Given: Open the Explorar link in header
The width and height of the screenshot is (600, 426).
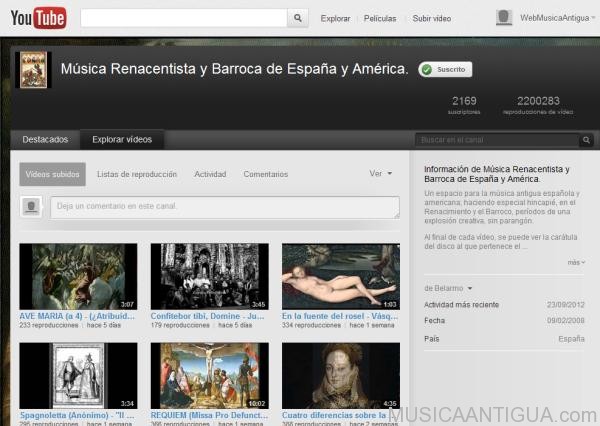Looking at the screenshot, I should tap(335, 18).
